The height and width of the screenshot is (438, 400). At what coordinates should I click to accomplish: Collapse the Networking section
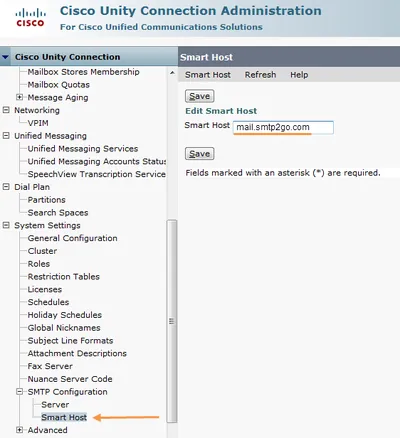pos(6,110)
